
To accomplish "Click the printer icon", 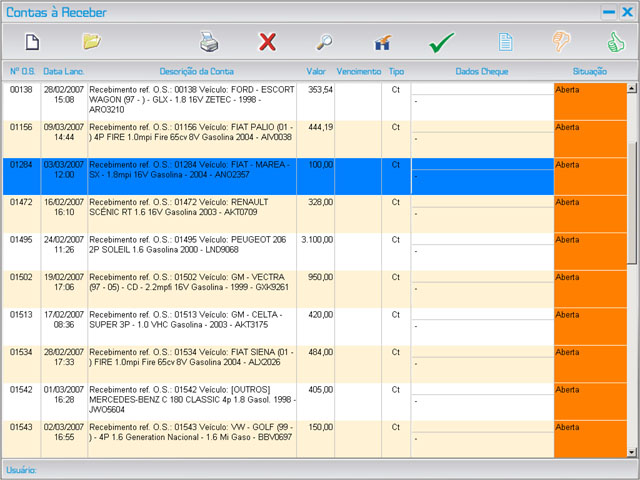I will click(x=209, y=42).
